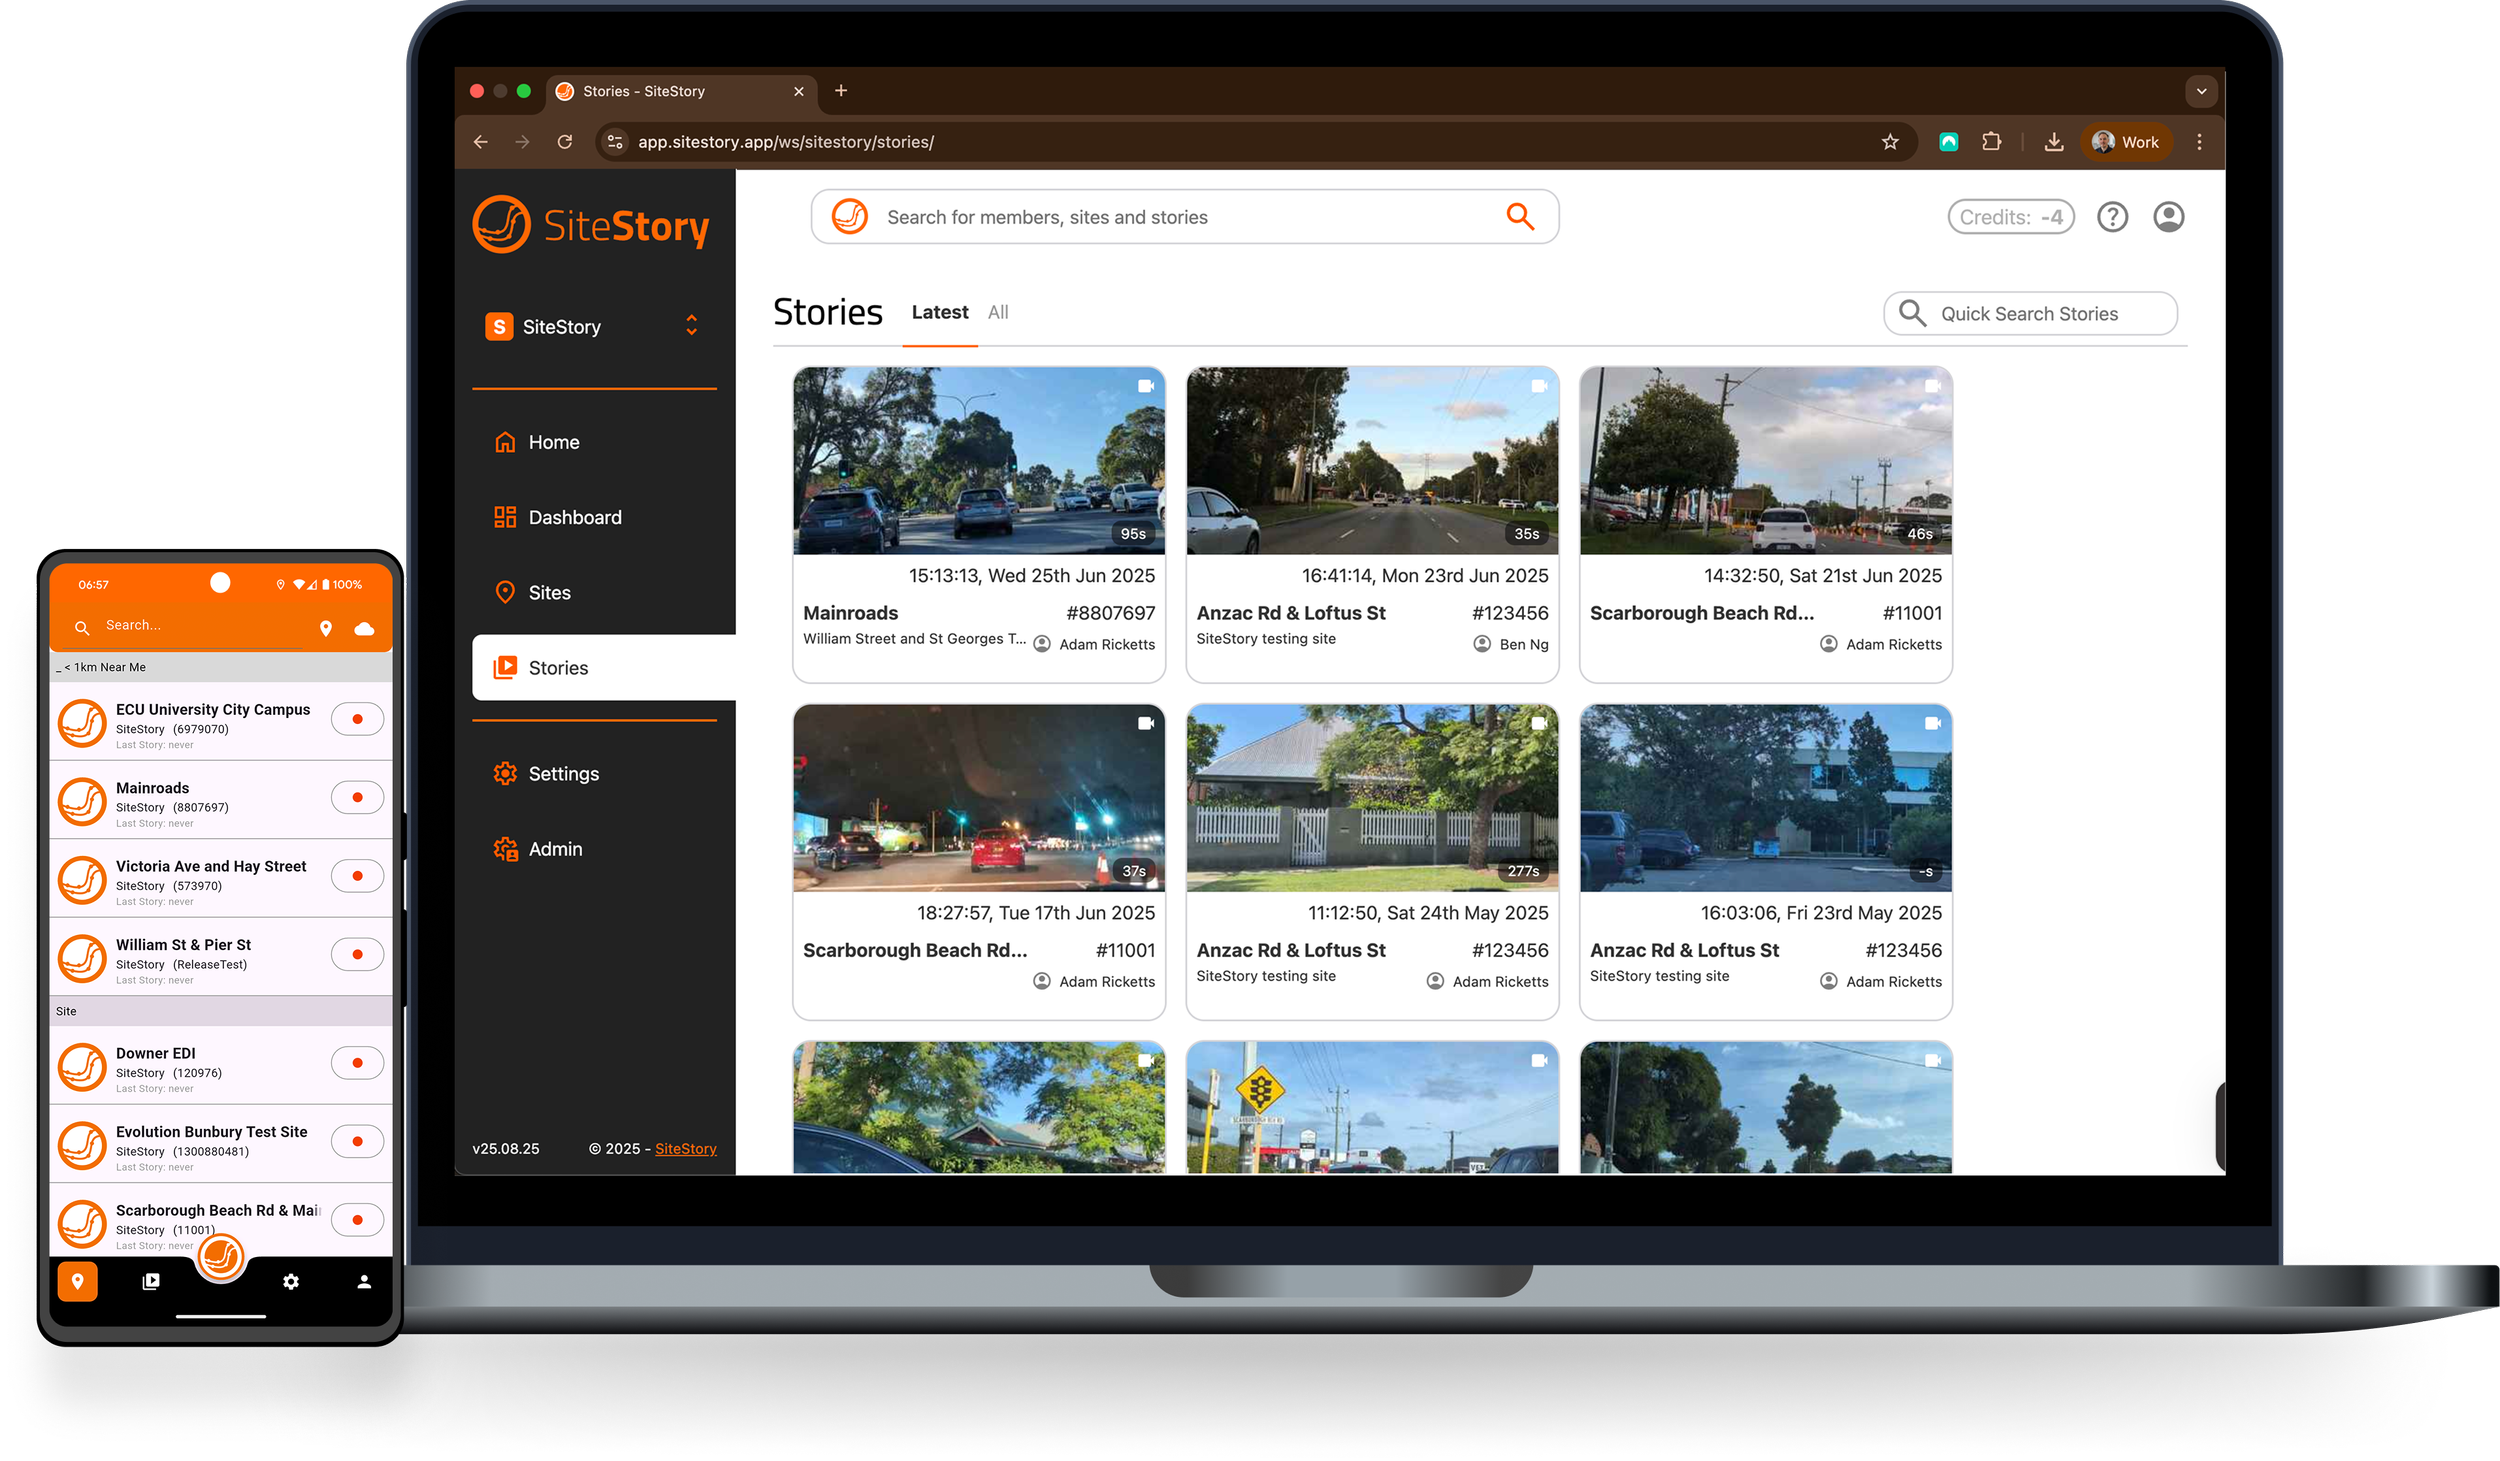The height and width of the screenshot is (1461, 2500).
Task: Open the user account profile icon
Action: coord(2168,217)
